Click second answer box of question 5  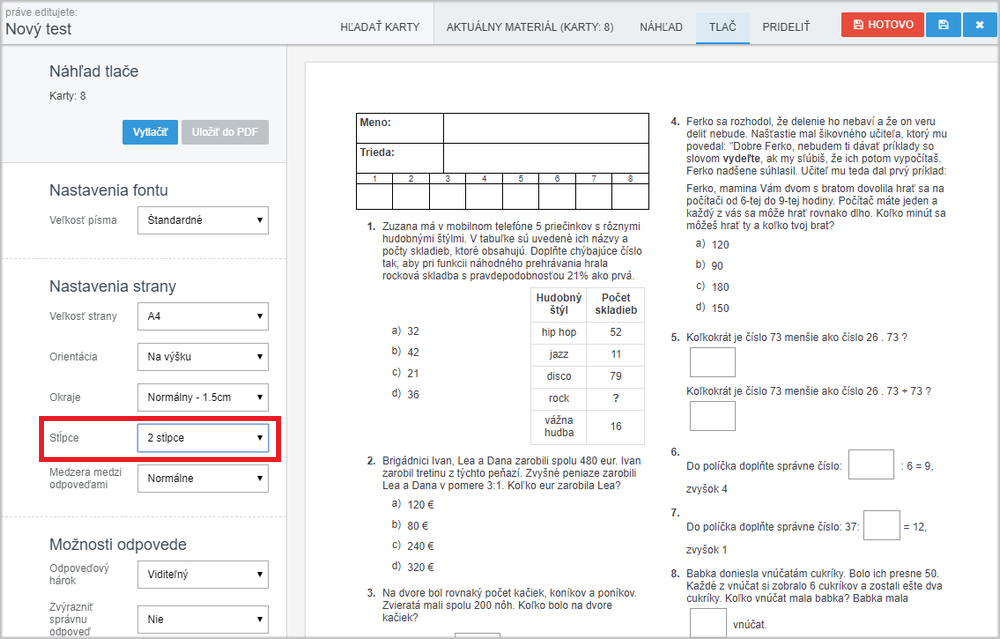(x=712, y=416)
